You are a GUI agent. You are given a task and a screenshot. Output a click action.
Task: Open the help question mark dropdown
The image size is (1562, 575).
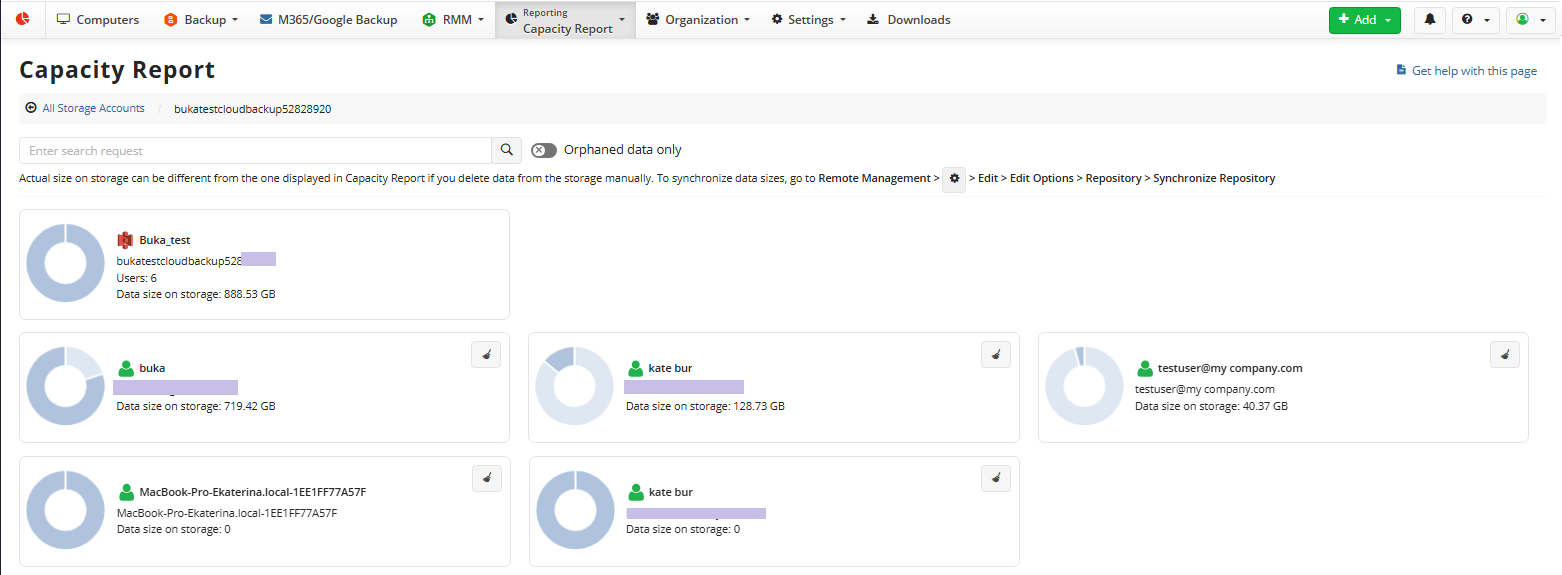(1475, 20)
